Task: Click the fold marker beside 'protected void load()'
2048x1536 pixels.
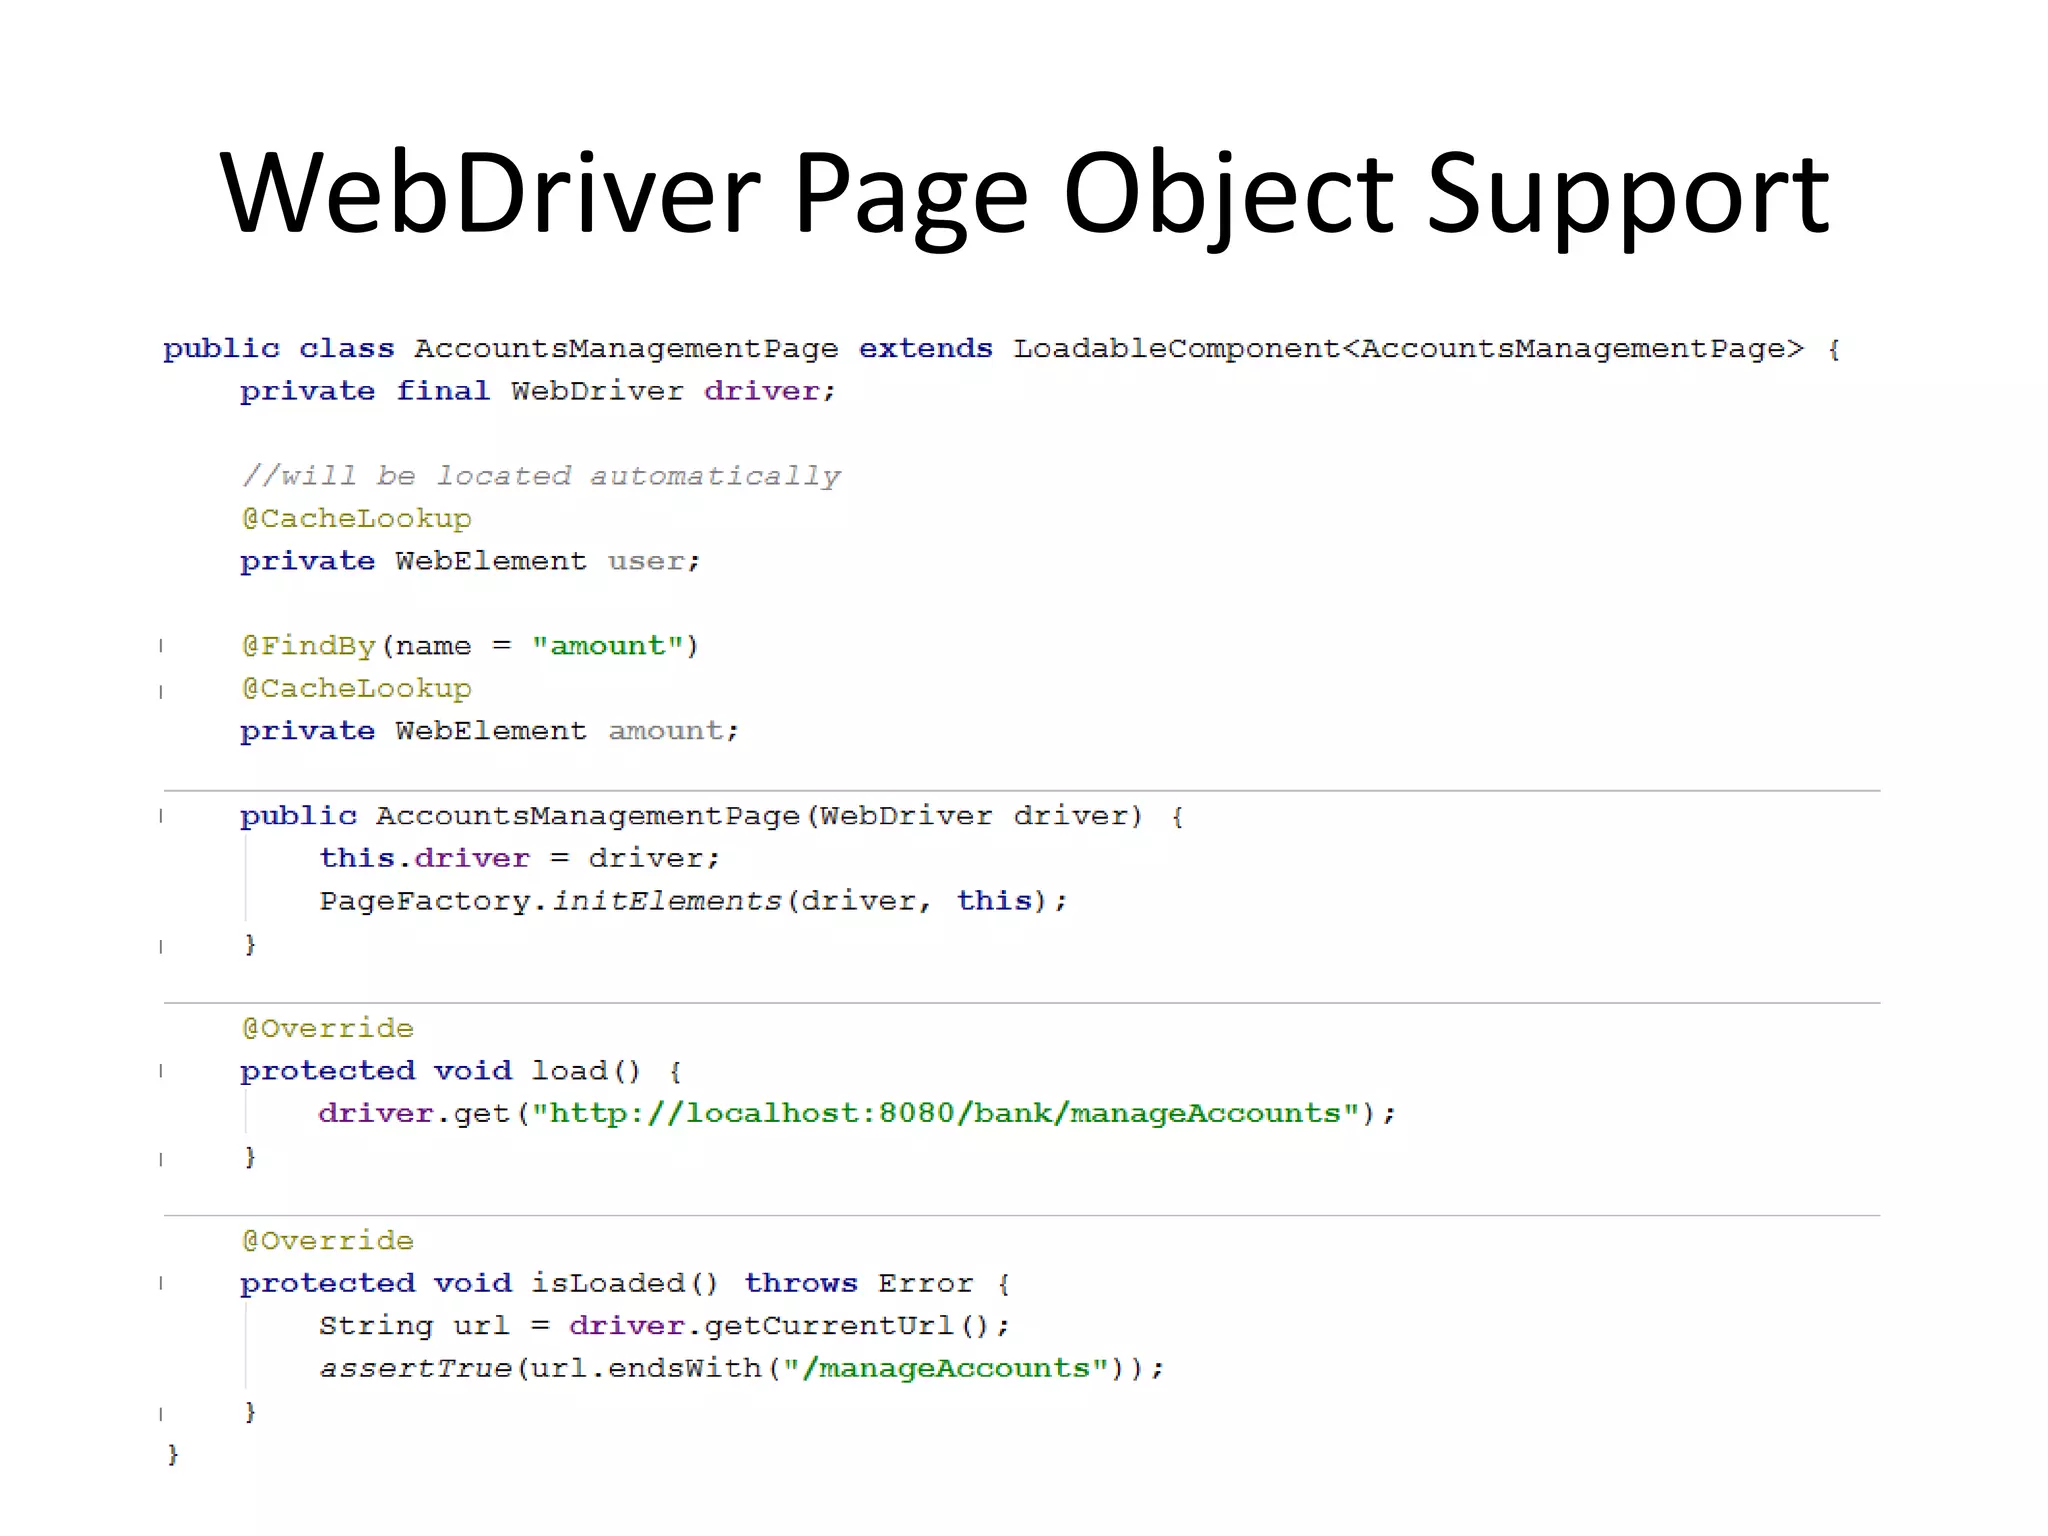Action: [x=161, y=1071]
